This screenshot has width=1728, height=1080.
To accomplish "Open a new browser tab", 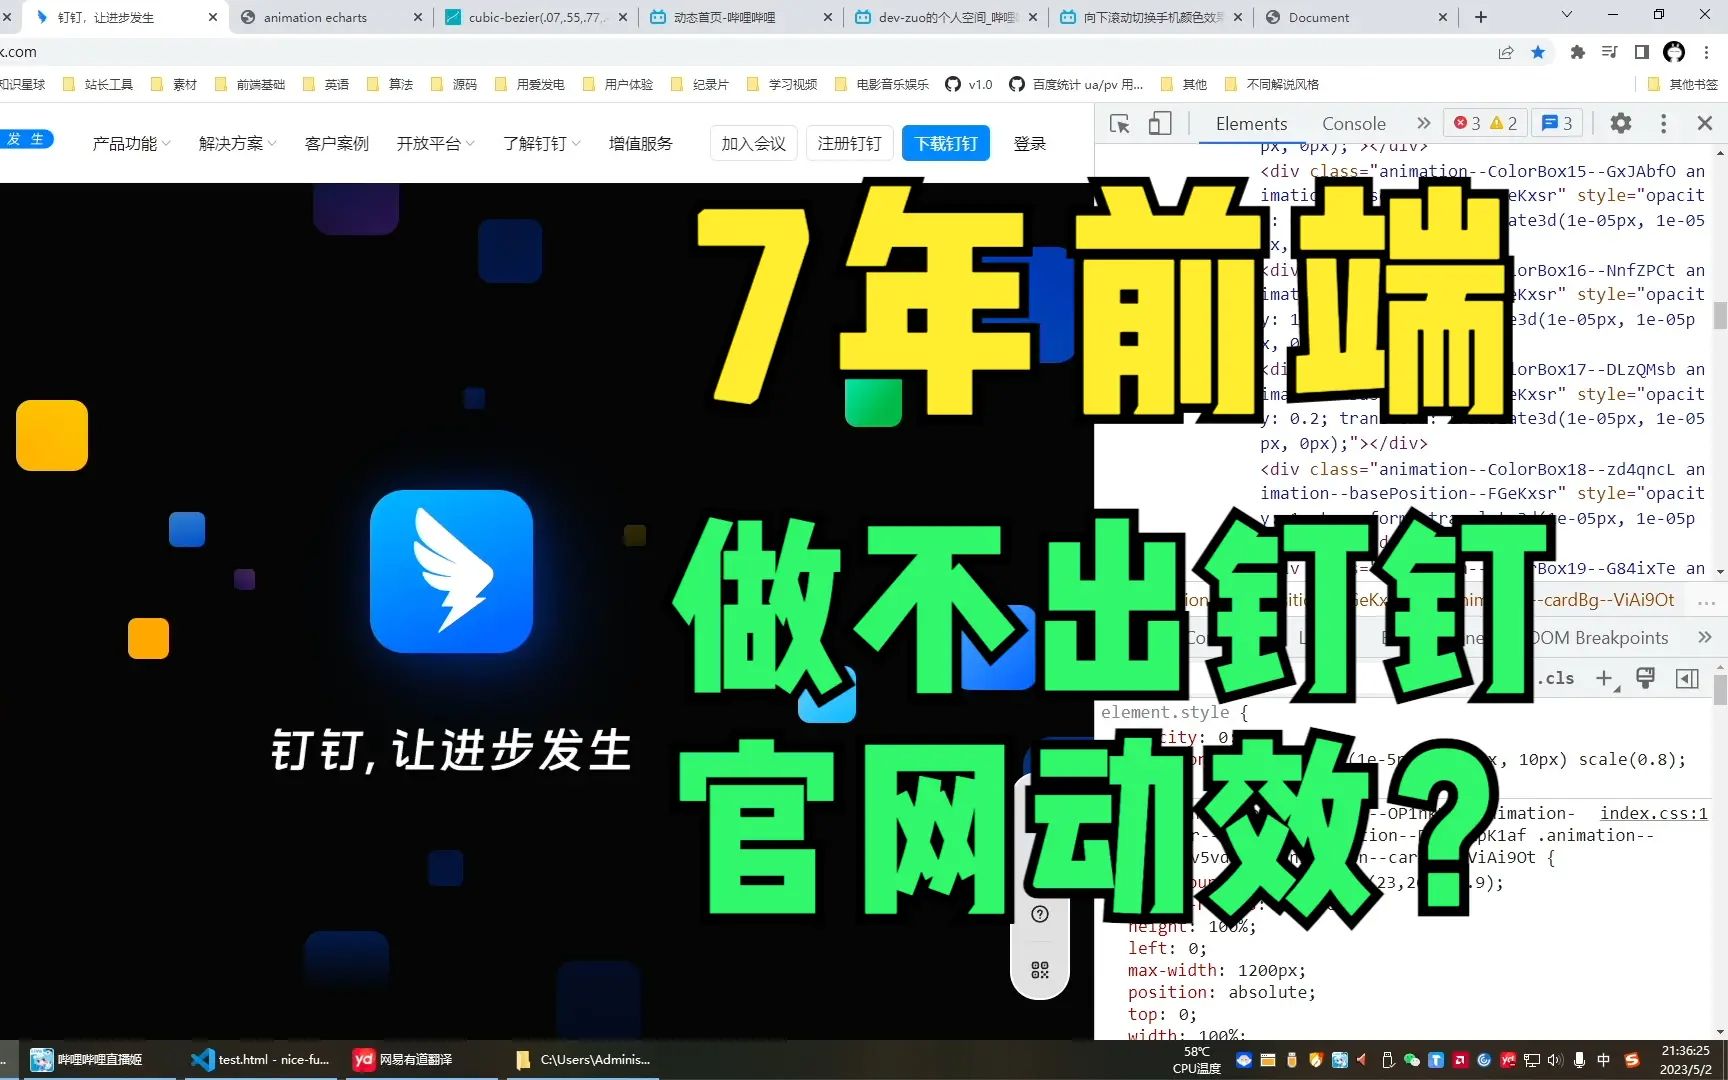I will (x=1481, y=17).
